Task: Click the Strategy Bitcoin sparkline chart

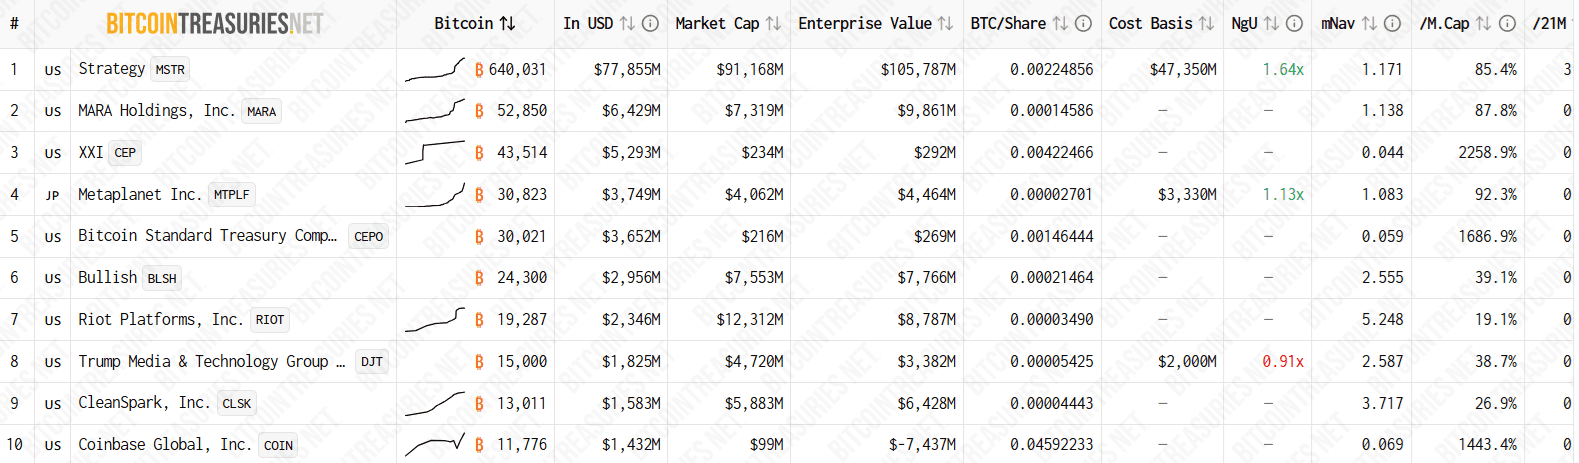Action: tap(435, 68)
